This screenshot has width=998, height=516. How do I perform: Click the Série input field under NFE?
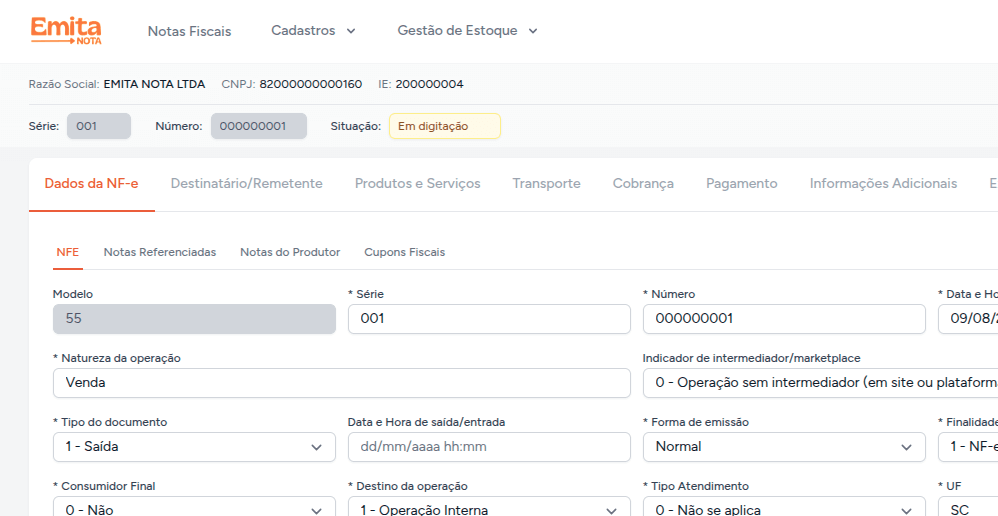488,319
